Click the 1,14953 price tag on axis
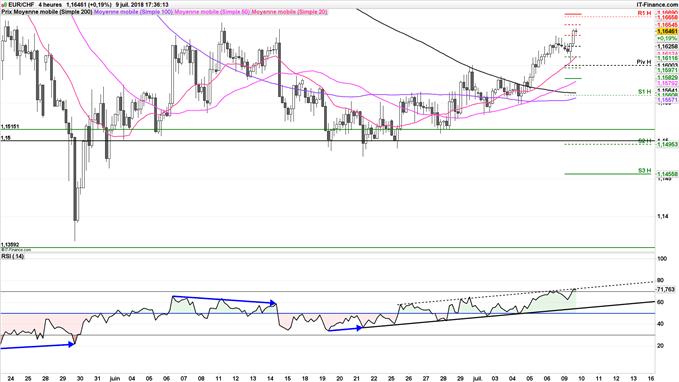The width and height of the screenshot is (679, 382). pyautogui.click(x=667, y=144)
